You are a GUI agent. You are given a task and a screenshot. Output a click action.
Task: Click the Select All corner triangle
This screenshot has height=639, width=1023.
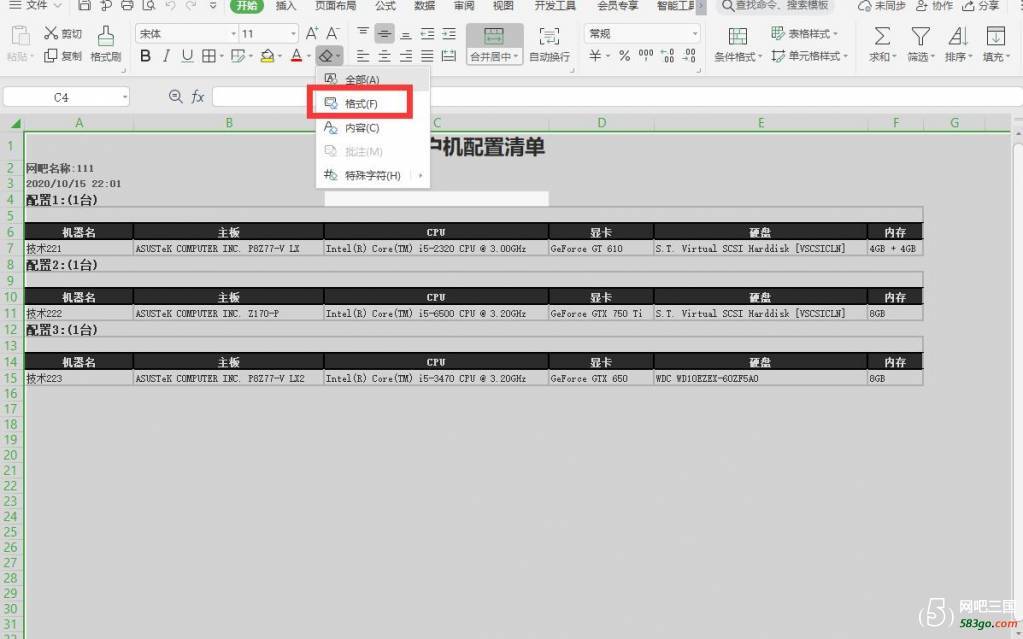[x=14, y=123]
